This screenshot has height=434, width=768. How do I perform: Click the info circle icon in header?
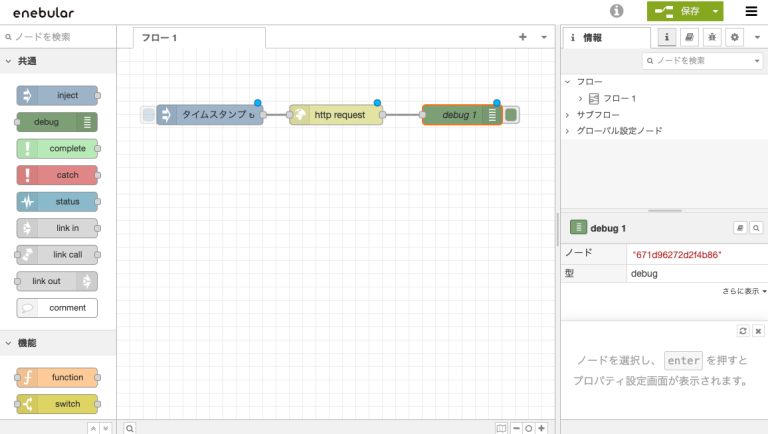click(x=617, y=11)
